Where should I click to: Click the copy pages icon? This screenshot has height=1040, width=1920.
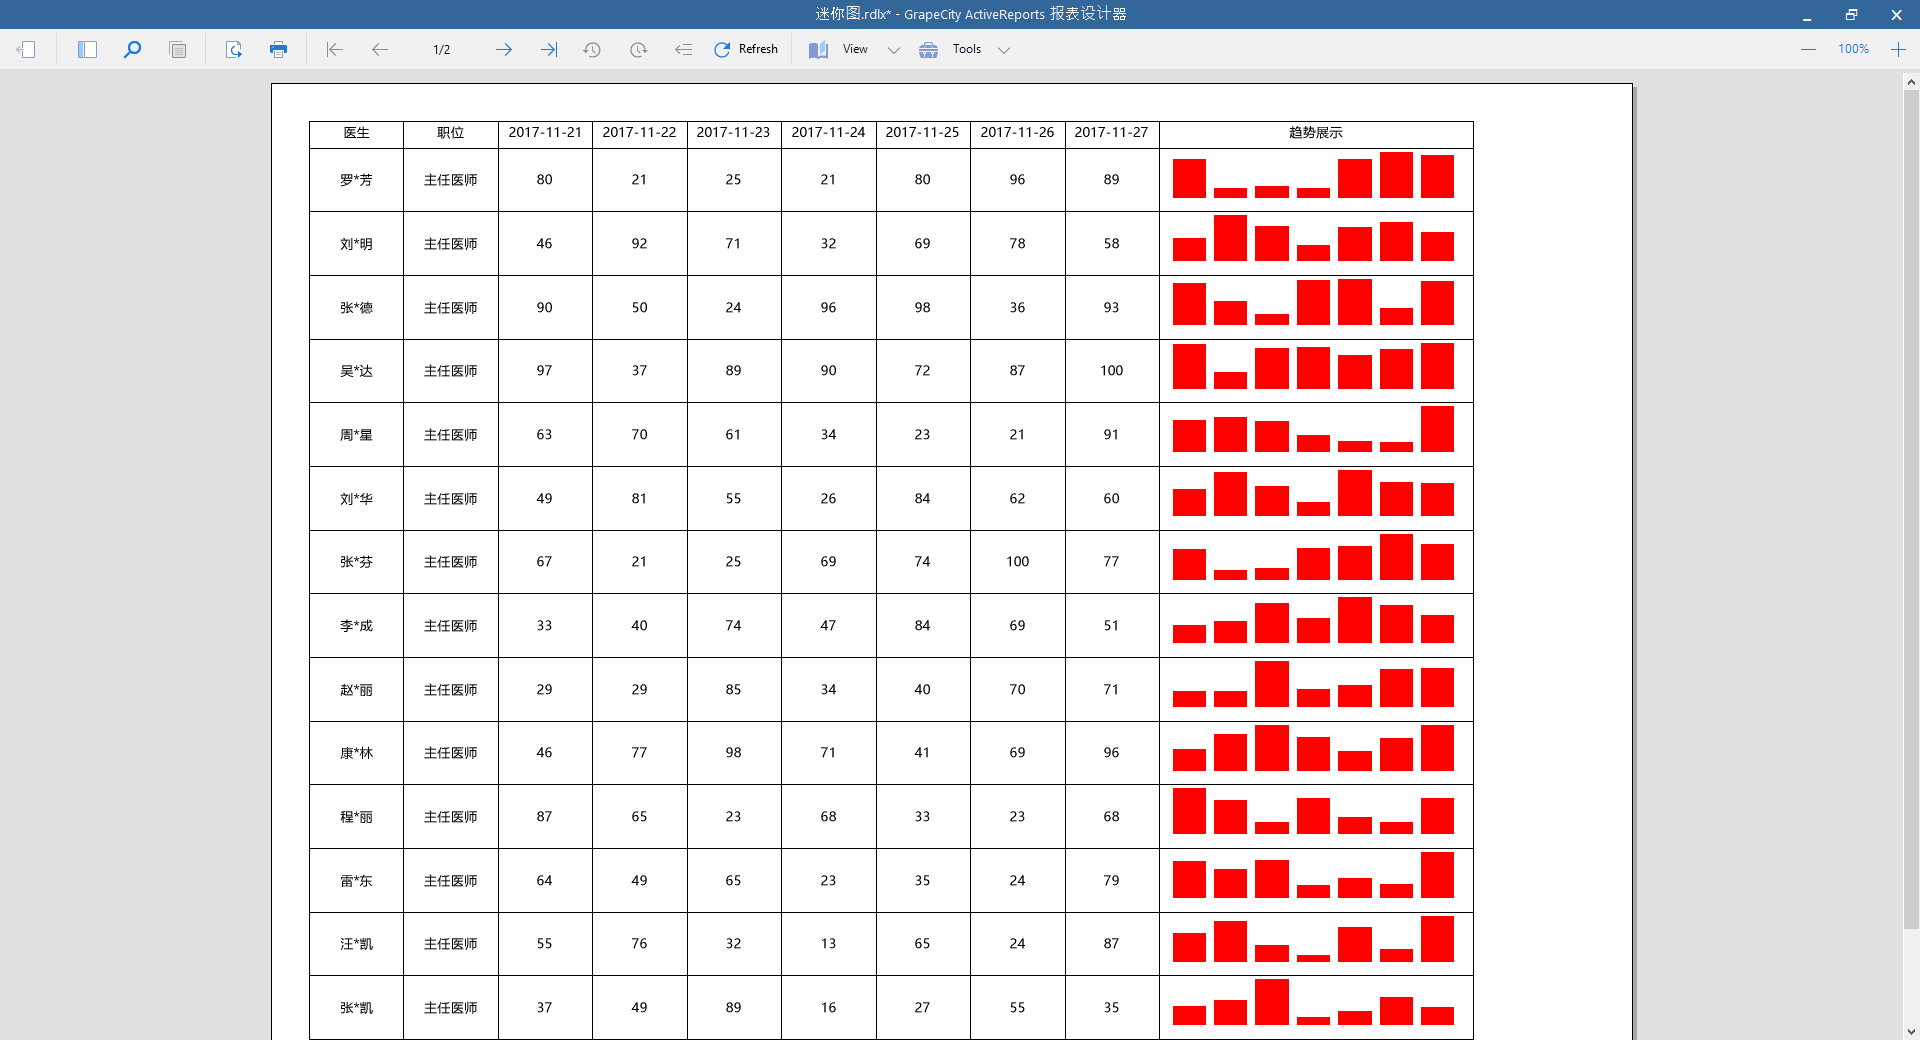(x=178, y=49)
